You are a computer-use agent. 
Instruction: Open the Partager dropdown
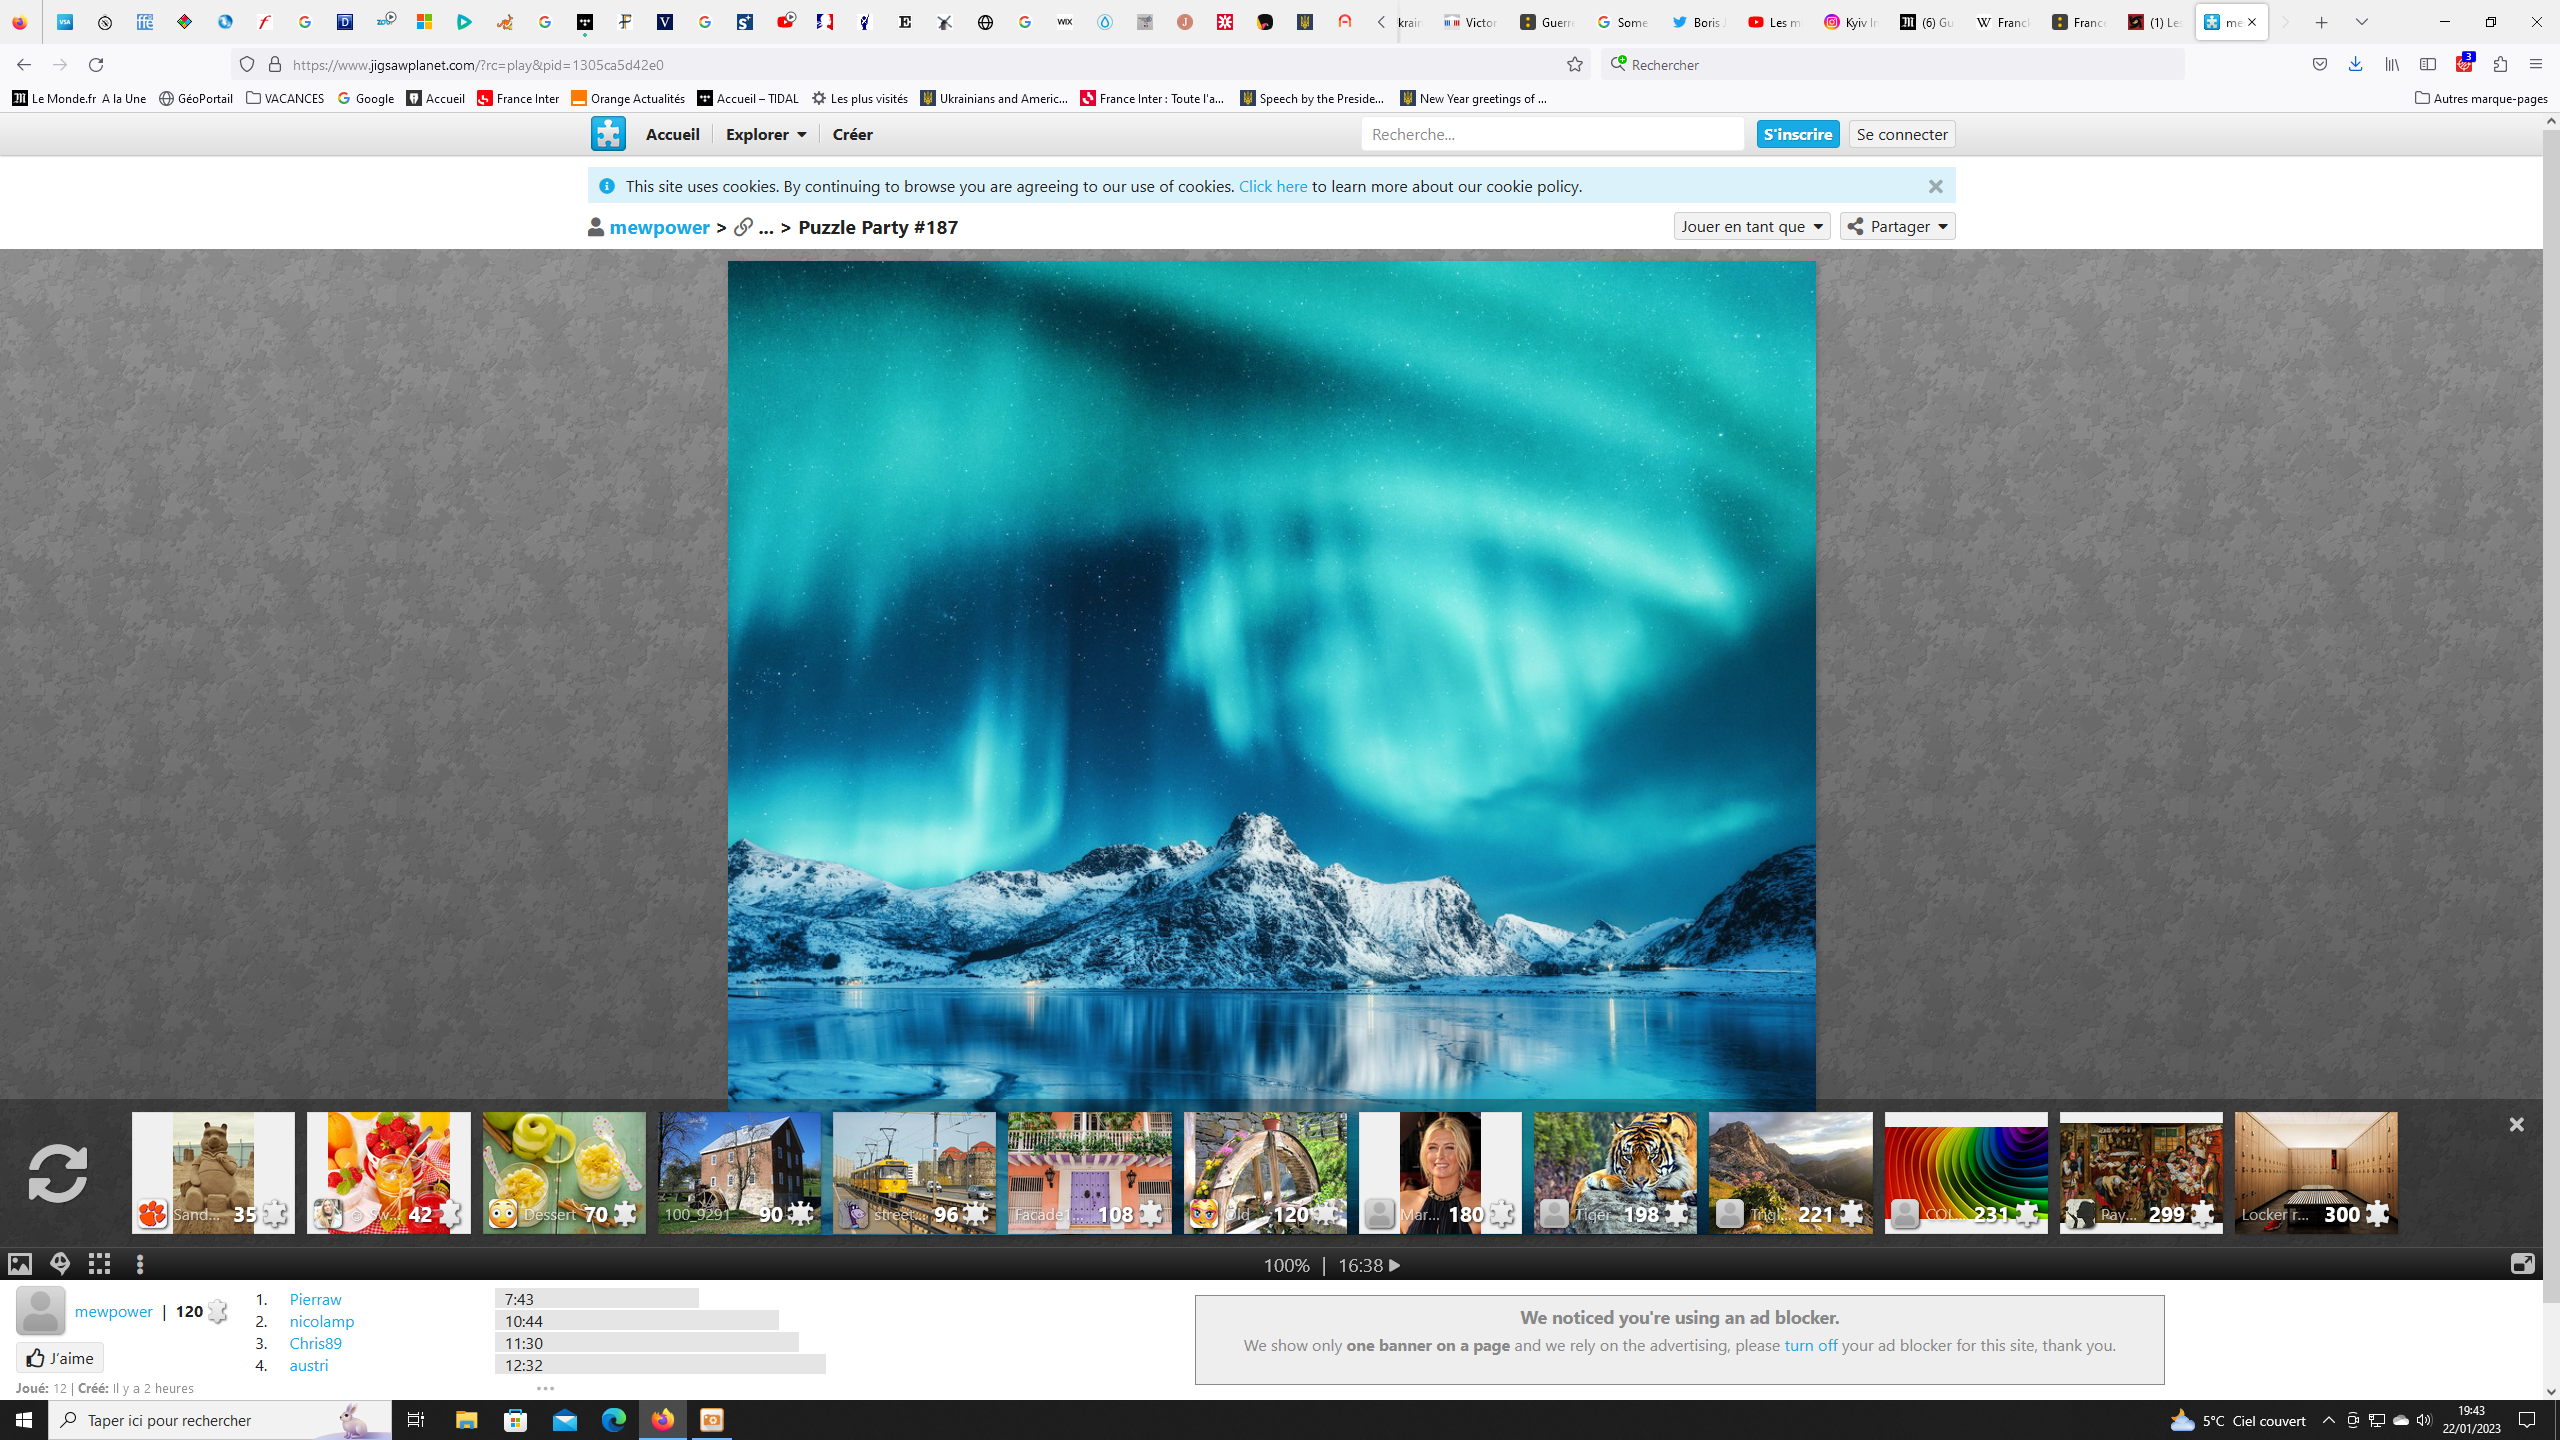tap(1897, 227)
